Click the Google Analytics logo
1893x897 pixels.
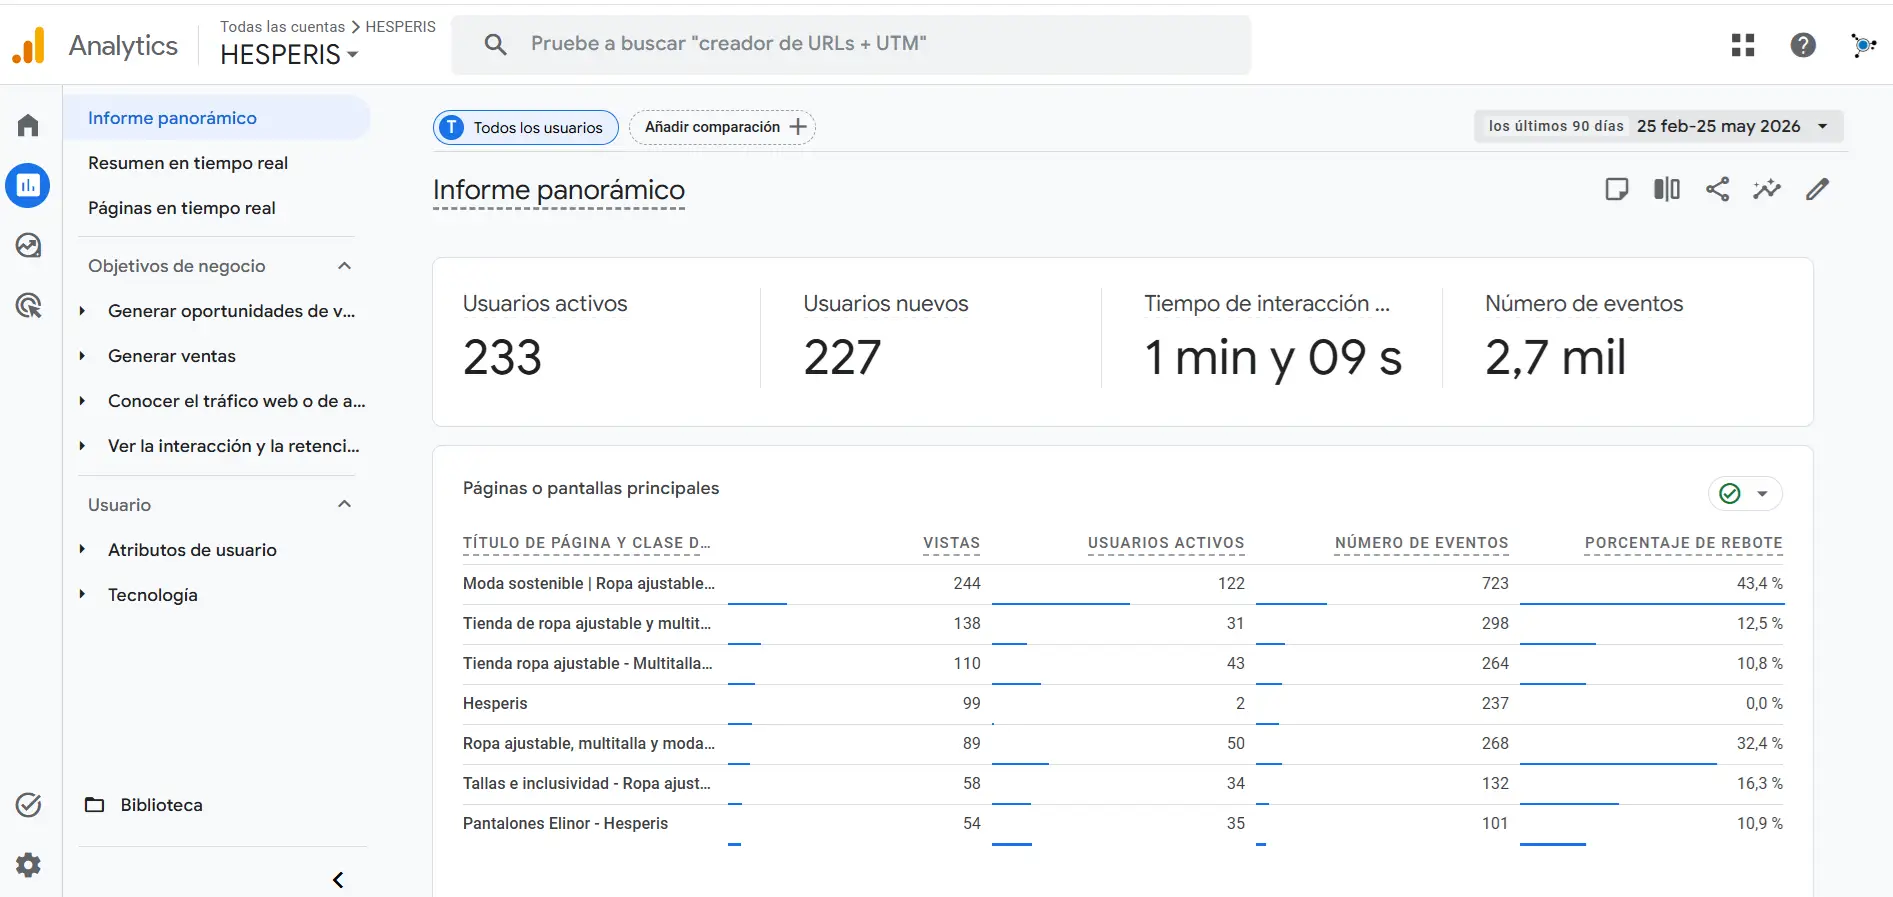click(29, 45)
